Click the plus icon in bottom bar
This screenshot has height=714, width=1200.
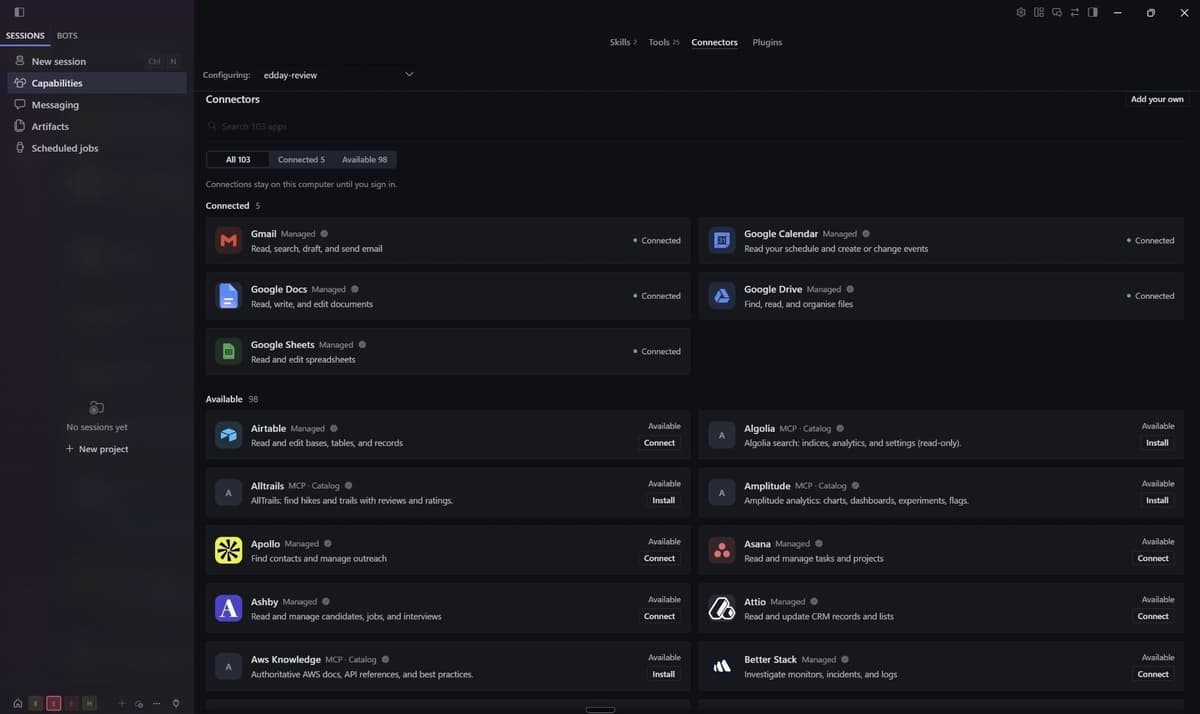[122, 703]
